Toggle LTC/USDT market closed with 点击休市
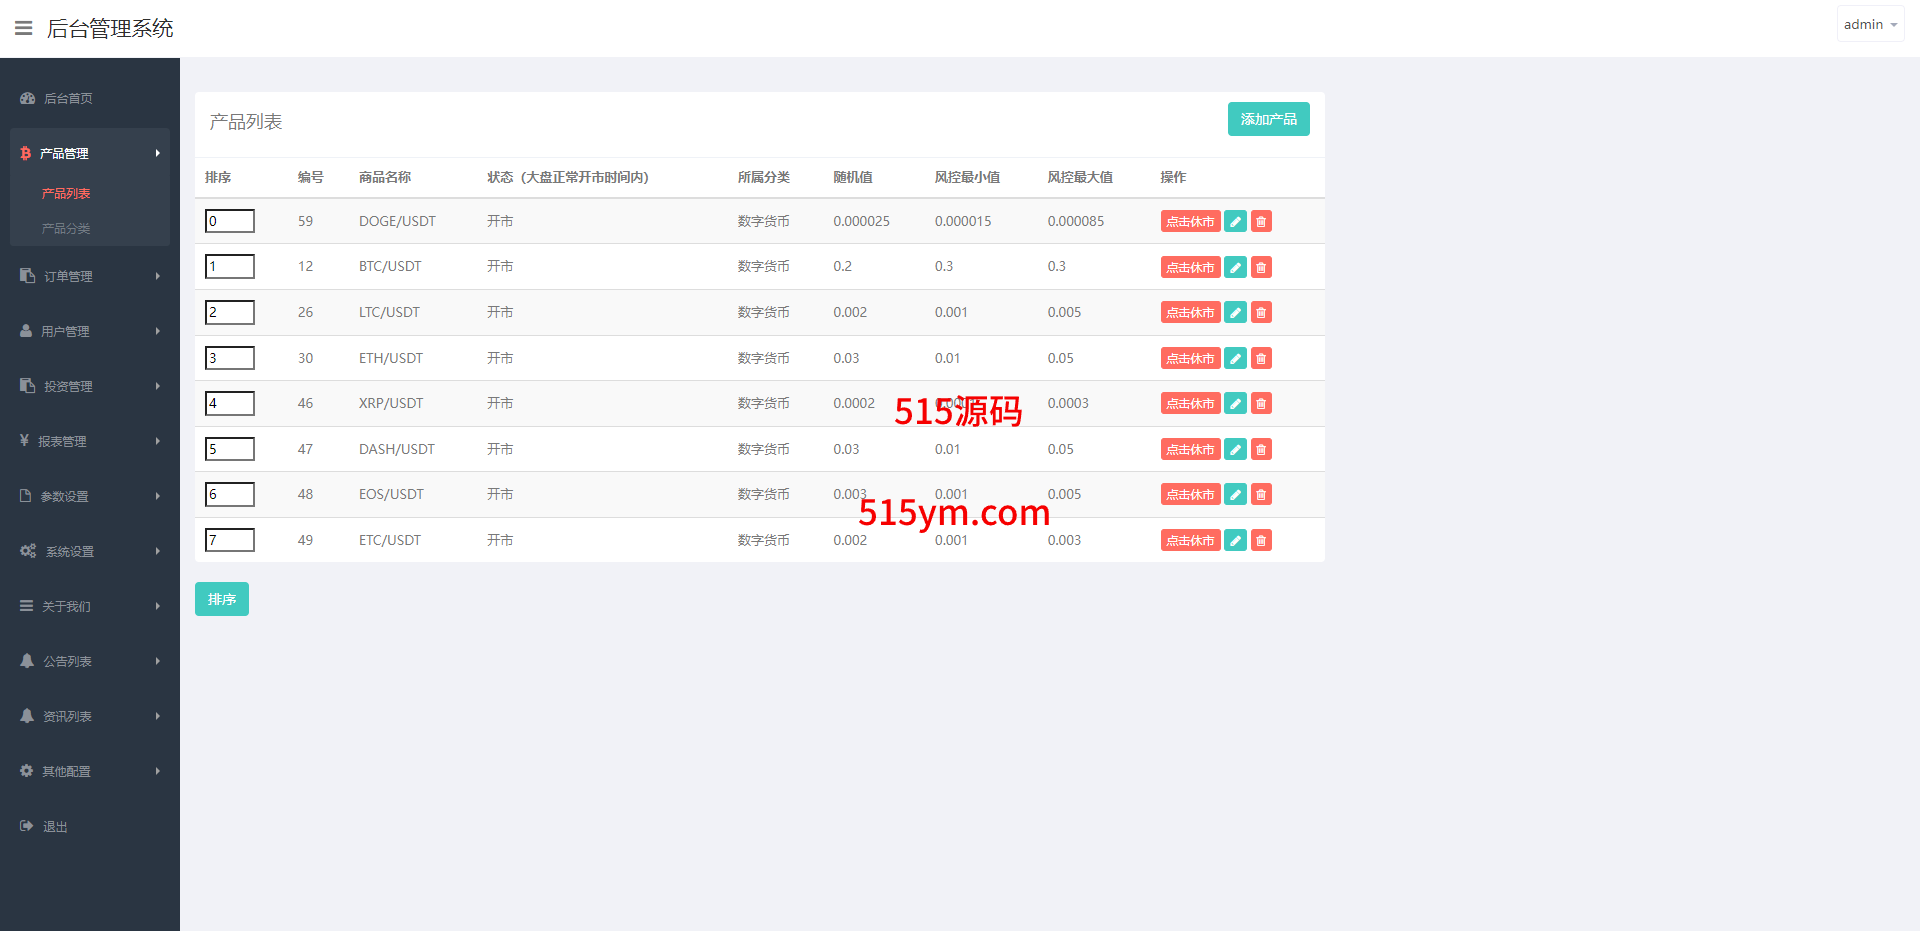This screenshot has width=1920, height=931. [x=1190, y=313]
